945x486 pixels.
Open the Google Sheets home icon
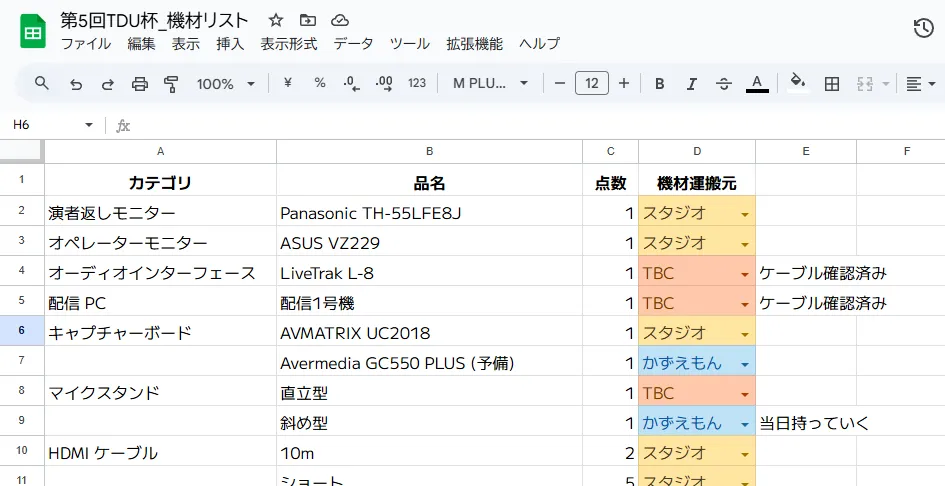coord(33,31)
